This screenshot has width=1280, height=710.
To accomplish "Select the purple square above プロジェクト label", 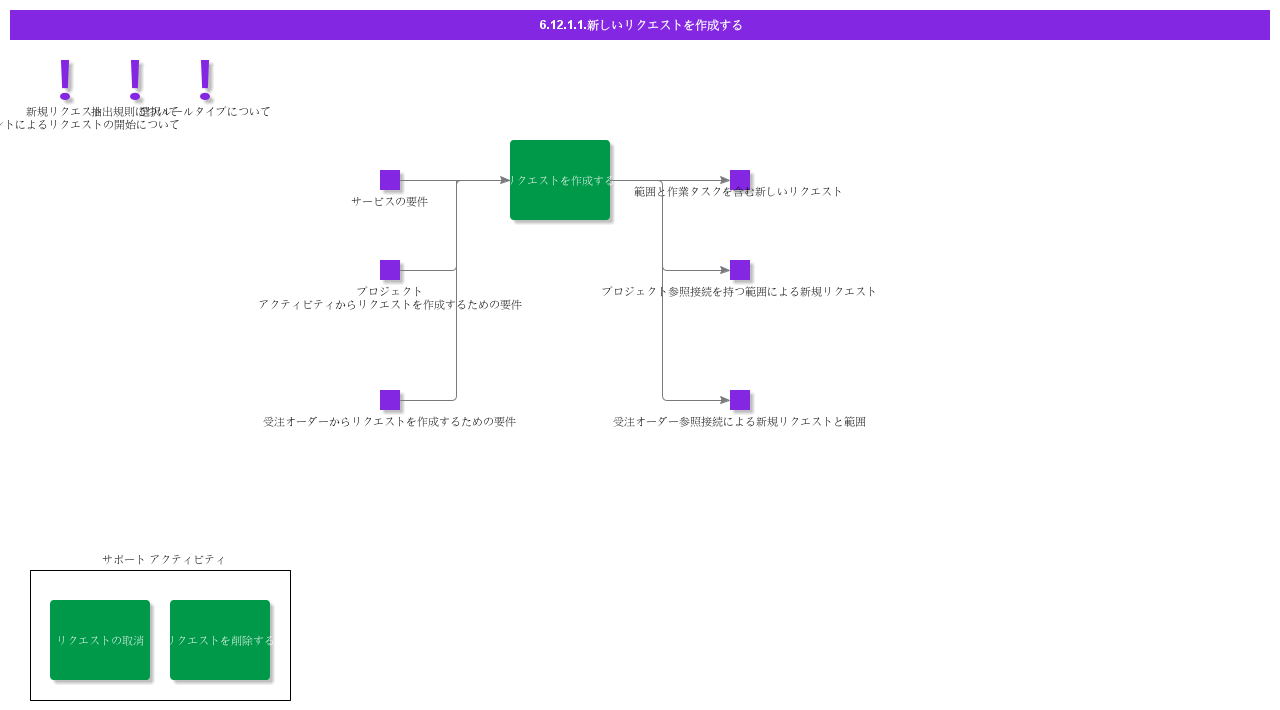I will coord(390,270).
